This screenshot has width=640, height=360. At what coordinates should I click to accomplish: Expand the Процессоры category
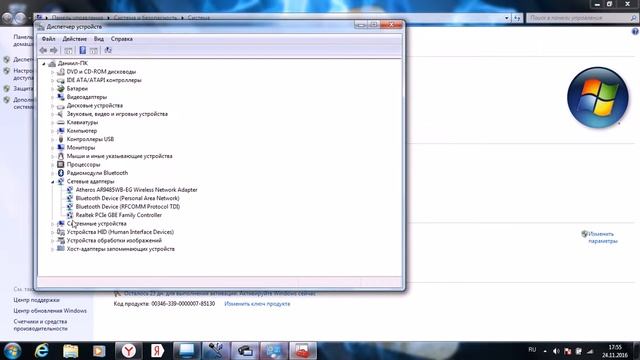point(52,164)
